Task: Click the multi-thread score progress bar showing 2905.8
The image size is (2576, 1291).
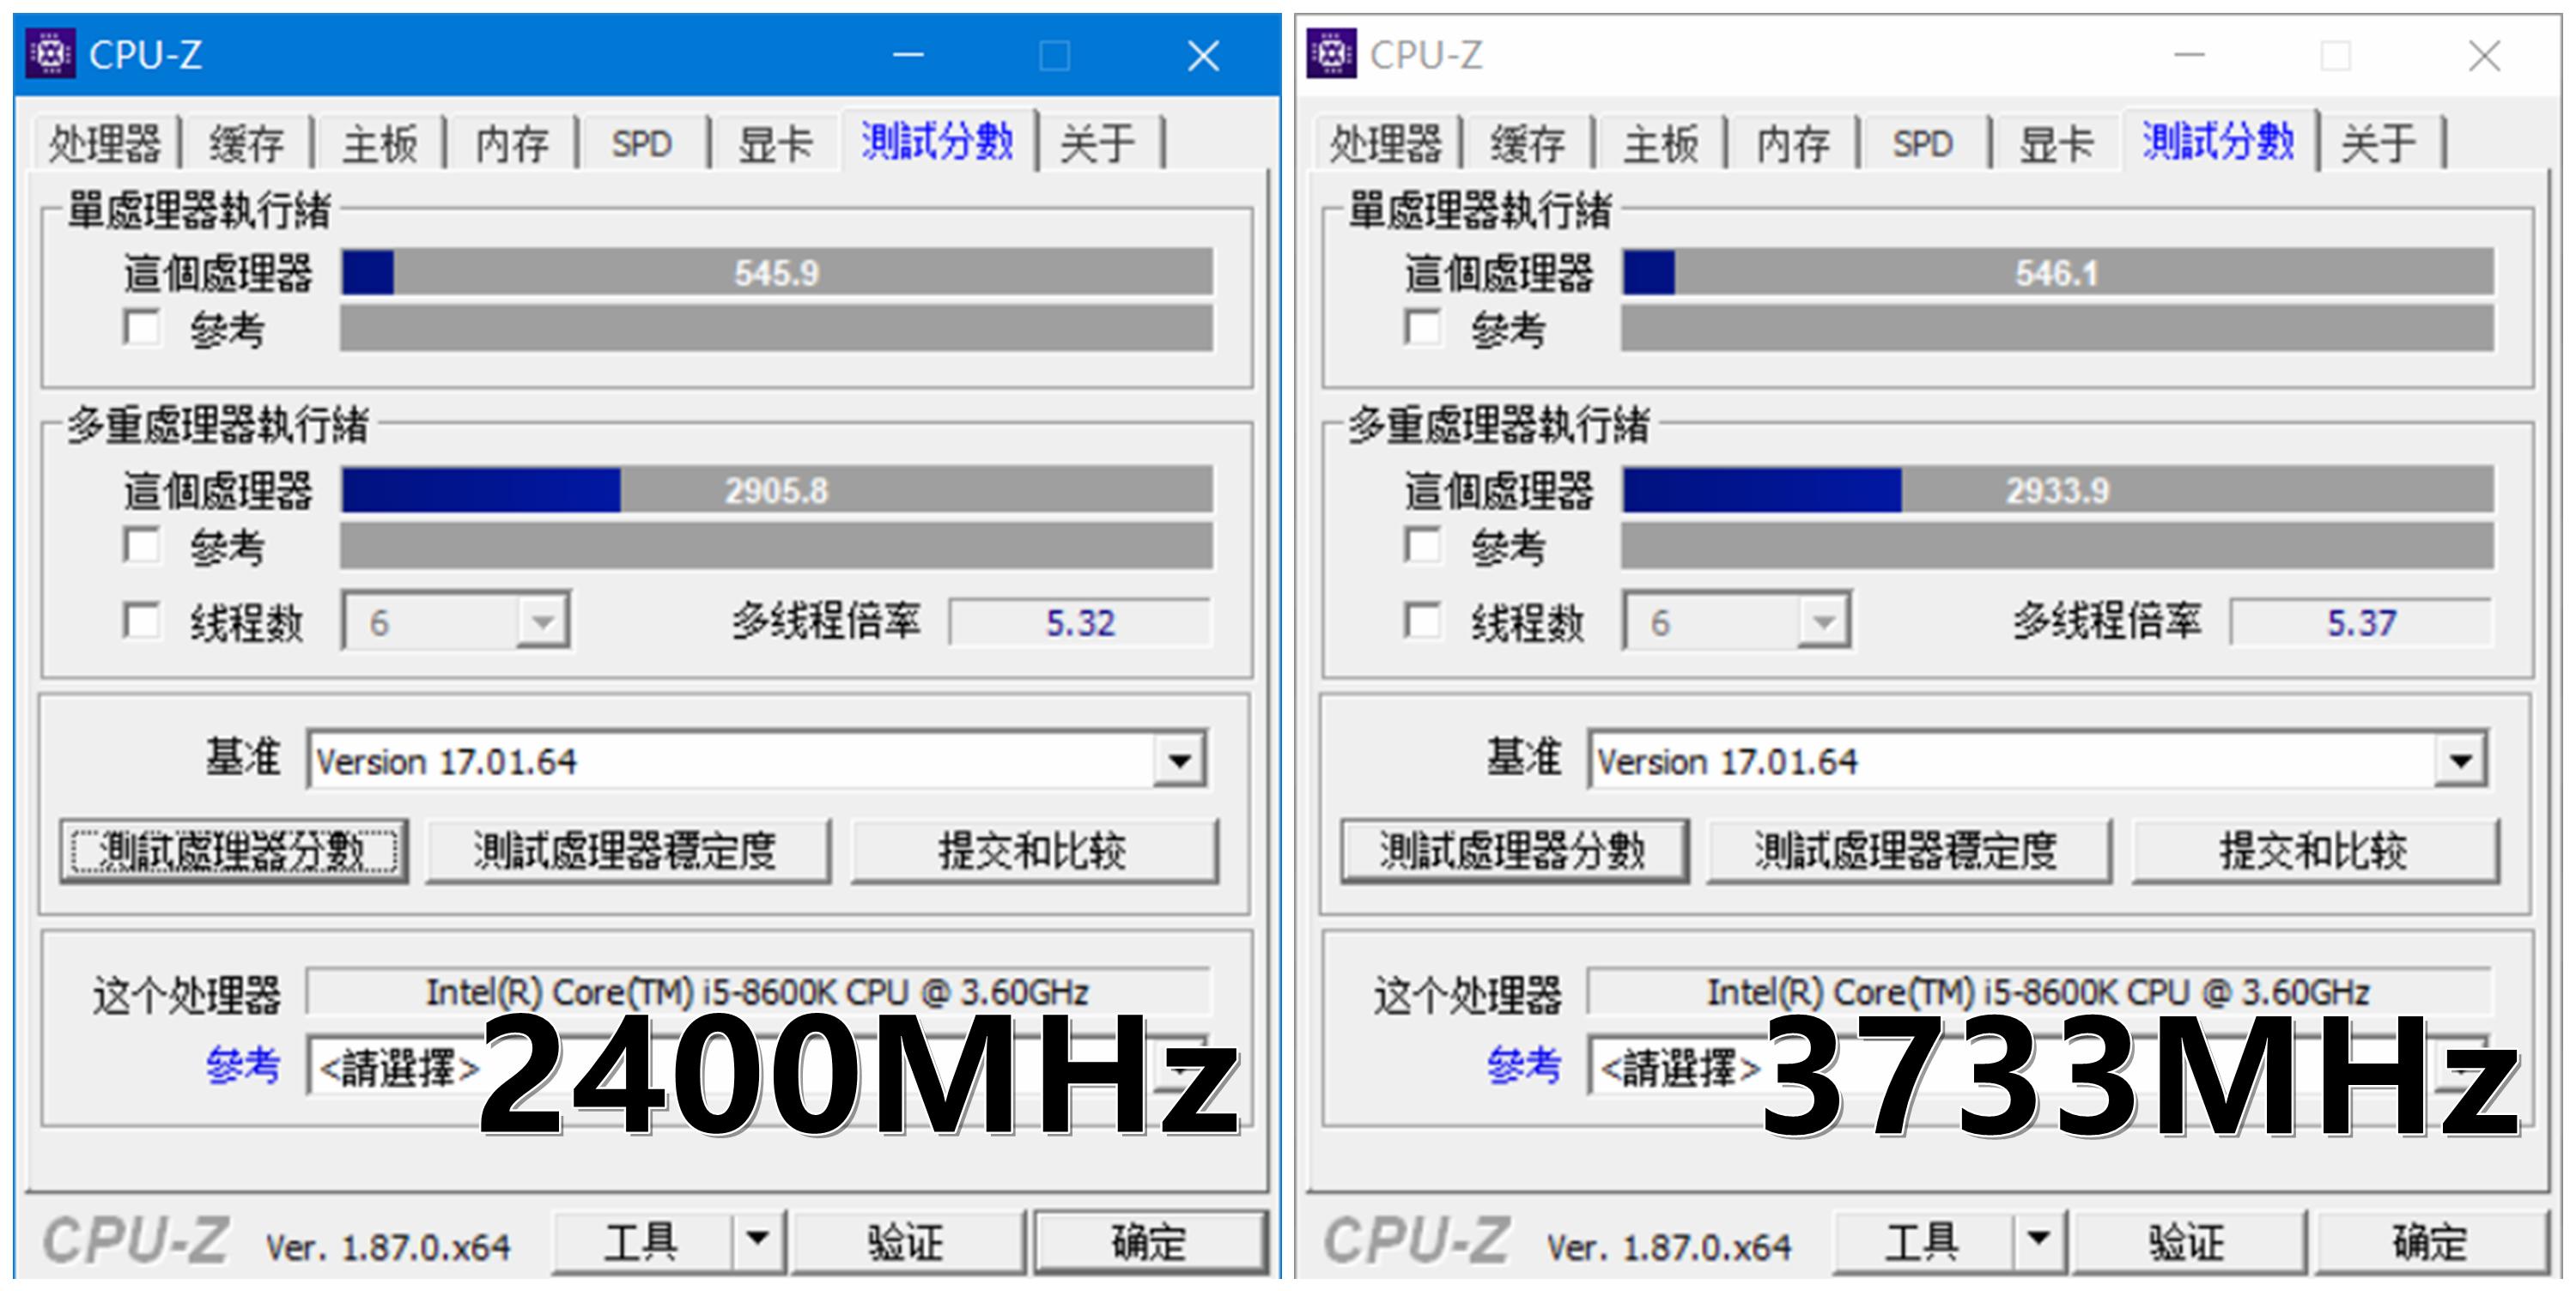Action: pyautogui.click(x=778, y=490)
